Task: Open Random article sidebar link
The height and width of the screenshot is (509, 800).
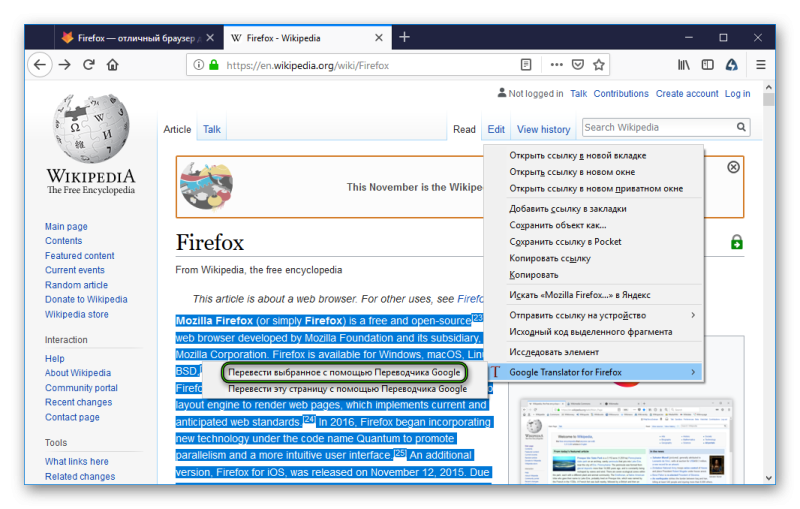Action: pos(77,285)
